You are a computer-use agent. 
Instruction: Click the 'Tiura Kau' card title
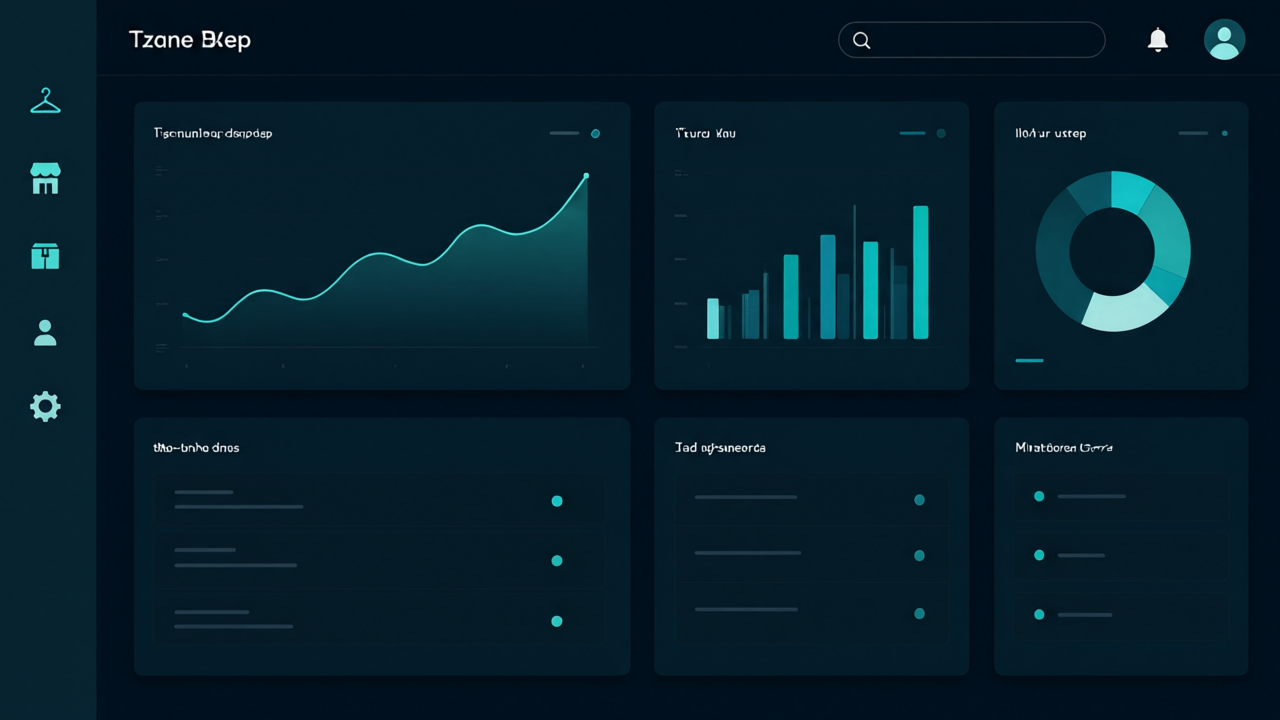click(x=706, y=133)
